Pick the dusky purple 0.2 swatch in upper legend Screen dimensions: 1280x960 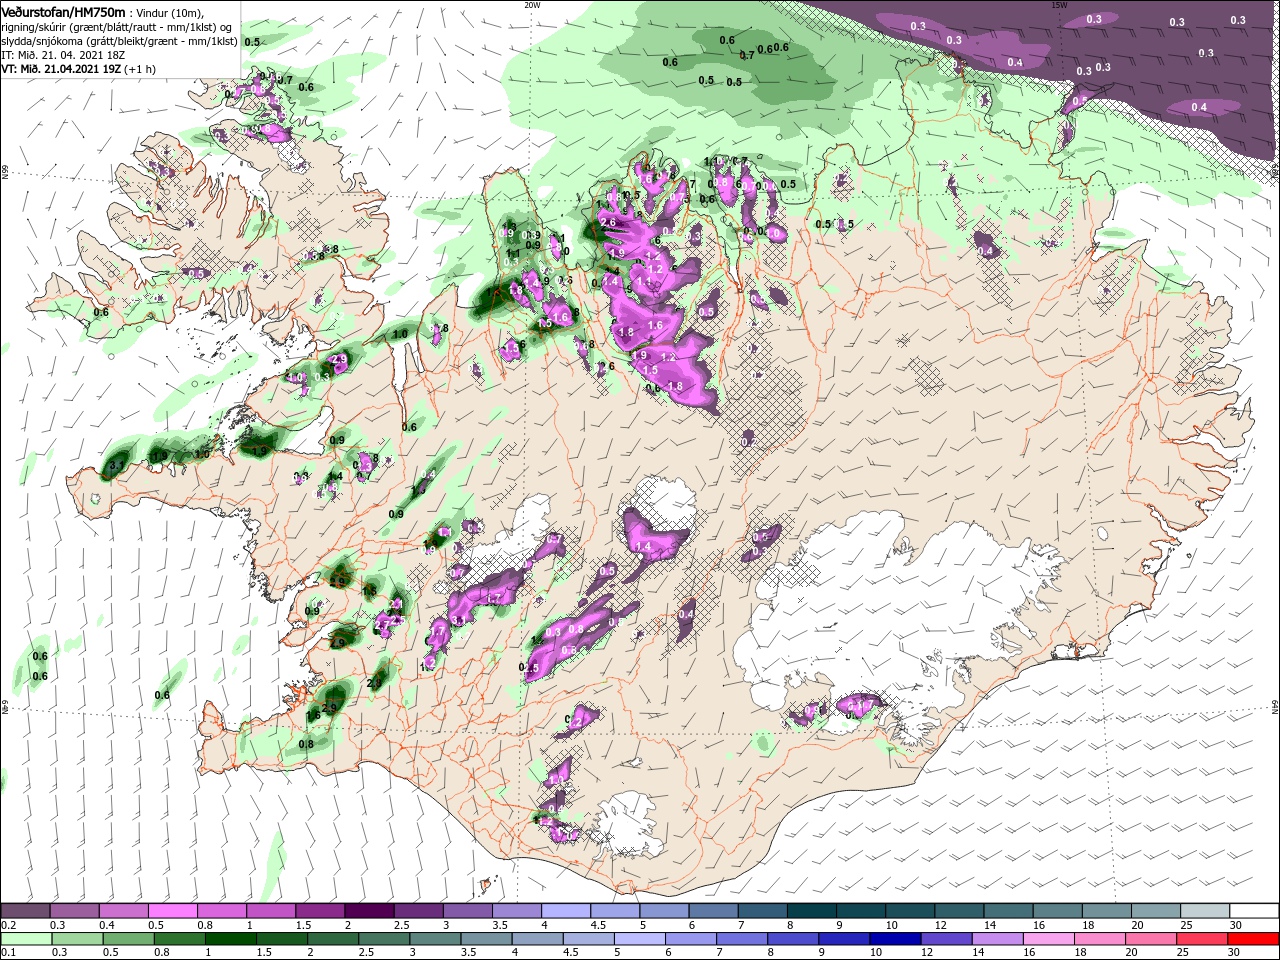click(25, 911)
